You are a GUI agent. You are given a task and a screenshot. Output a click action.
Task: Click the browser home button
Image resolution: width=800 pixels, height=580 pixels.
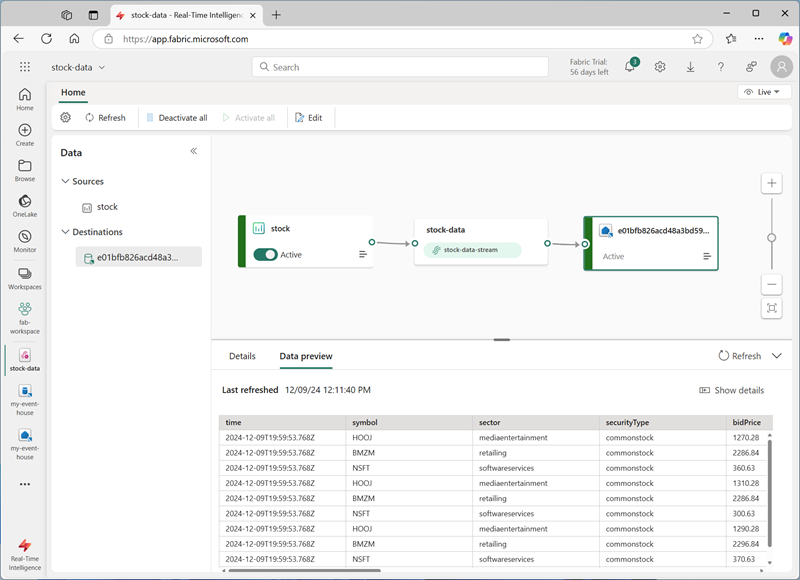74,39
